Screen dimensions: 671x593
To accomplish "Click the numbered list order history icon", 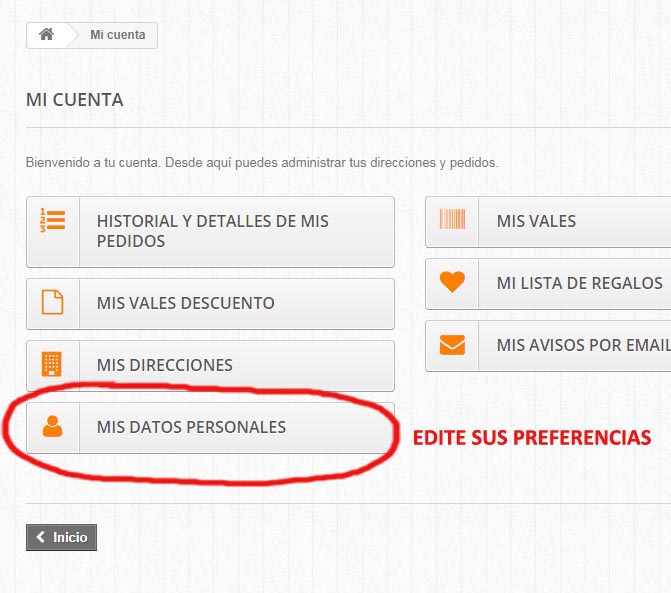I will [x=53, y=220].
